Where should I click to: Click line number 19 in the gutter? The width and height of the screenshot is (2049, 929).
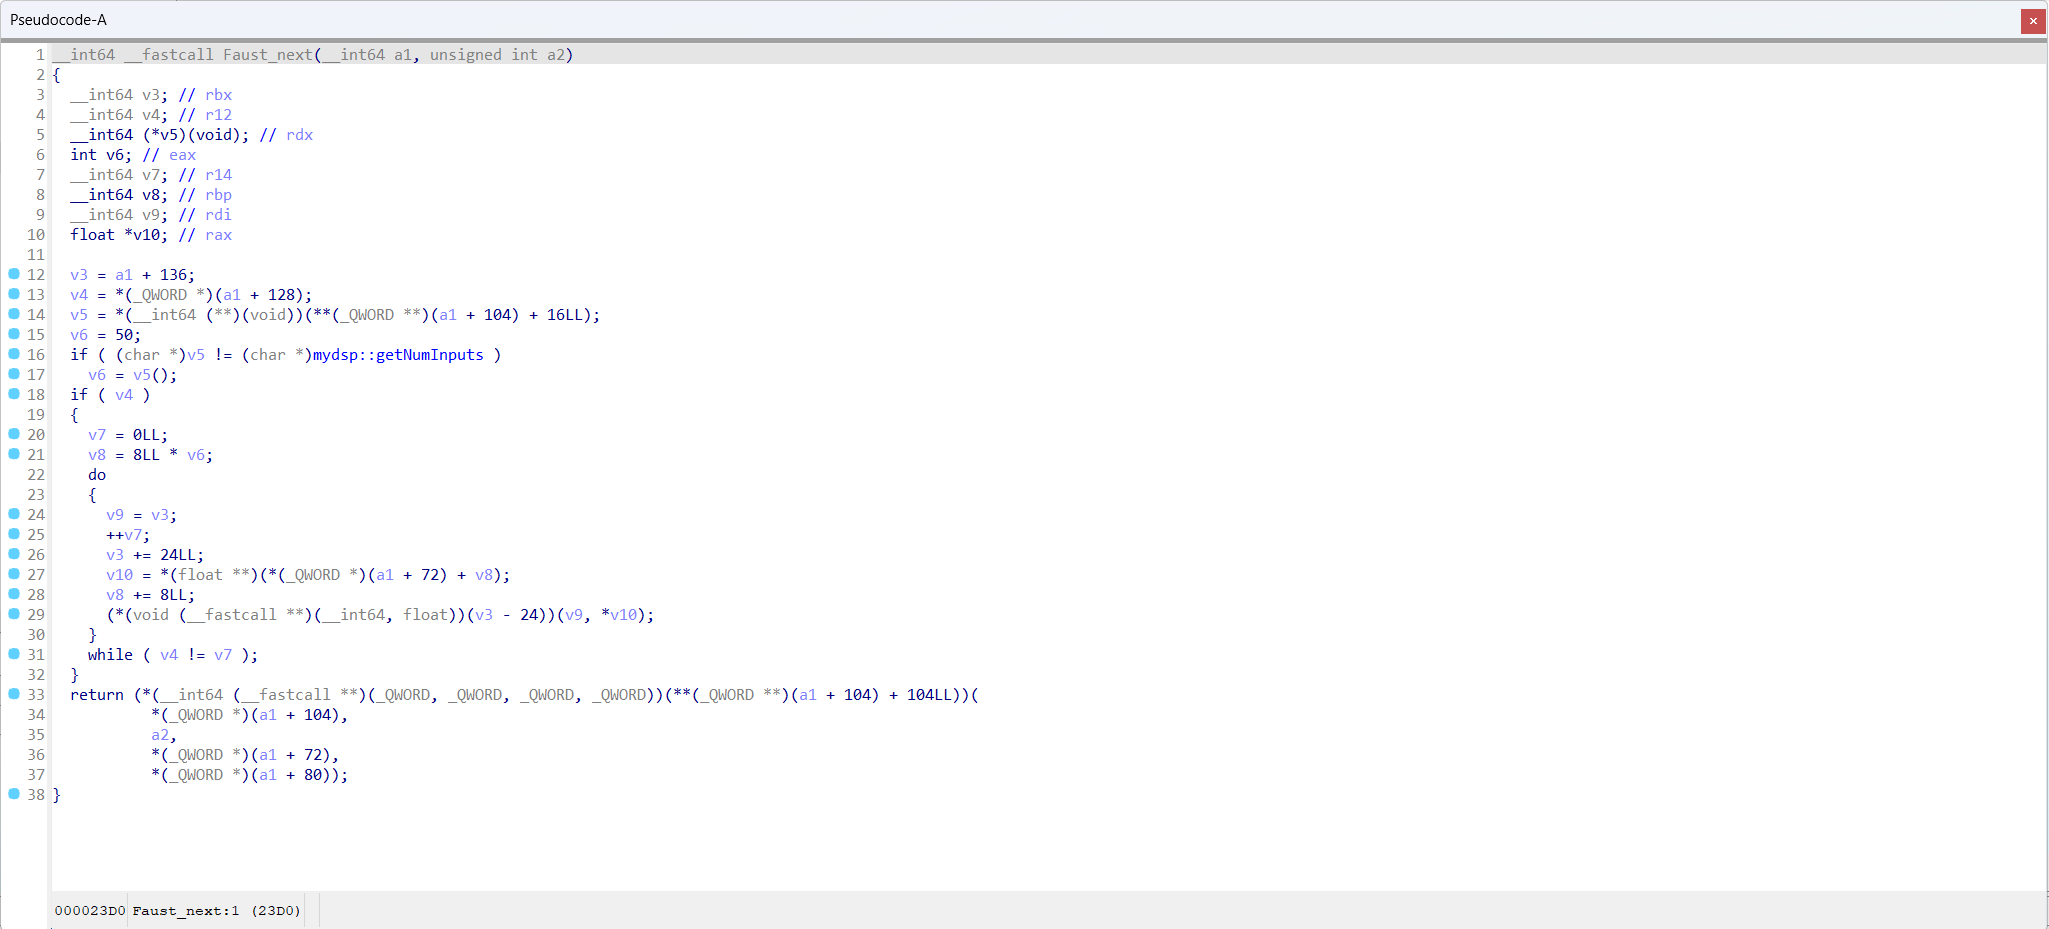pyautogui.click(x=36, y=415)
